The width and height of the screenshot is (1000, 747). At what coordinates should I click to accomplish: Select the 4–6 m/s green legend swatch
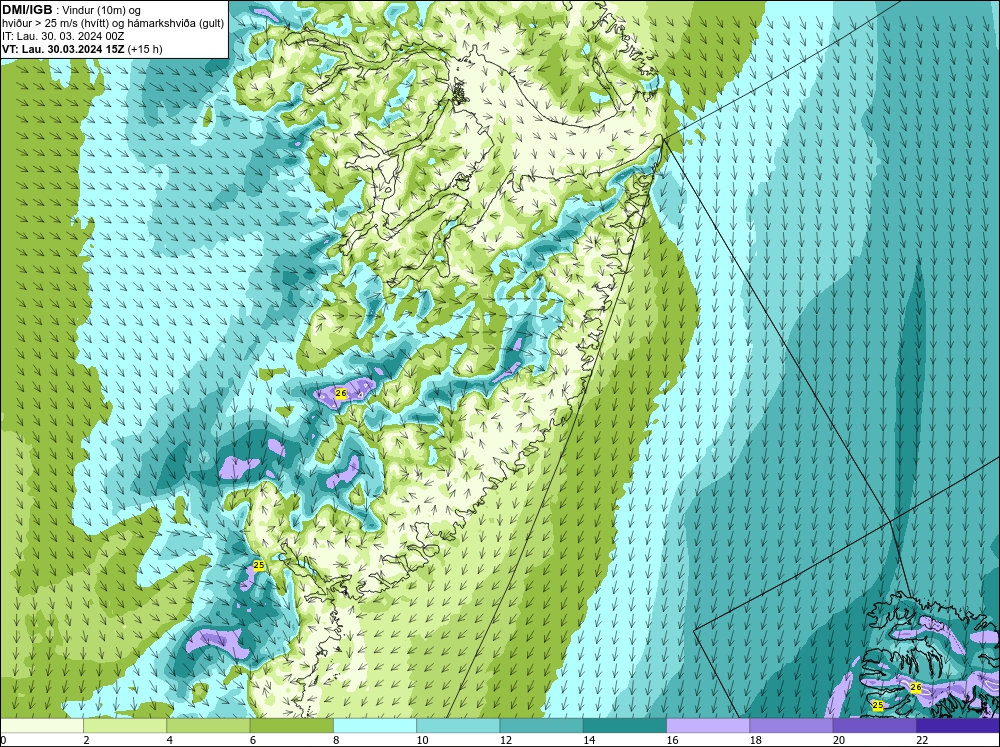[x=209, y=725]
